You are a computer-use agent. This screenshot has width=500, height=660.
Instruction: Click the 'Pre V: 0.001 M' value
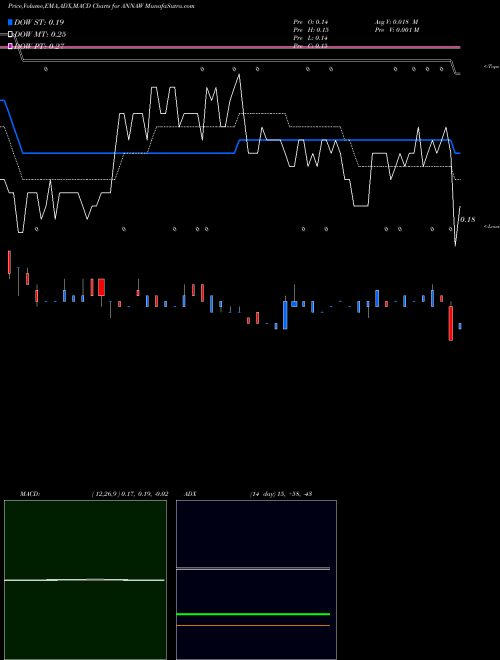coord(397,30)
